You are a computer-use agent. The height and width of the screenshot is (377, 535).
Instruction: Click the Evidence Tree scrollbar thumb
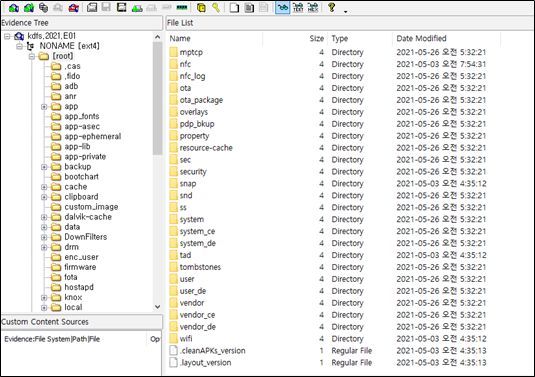[x=157, y=98]
